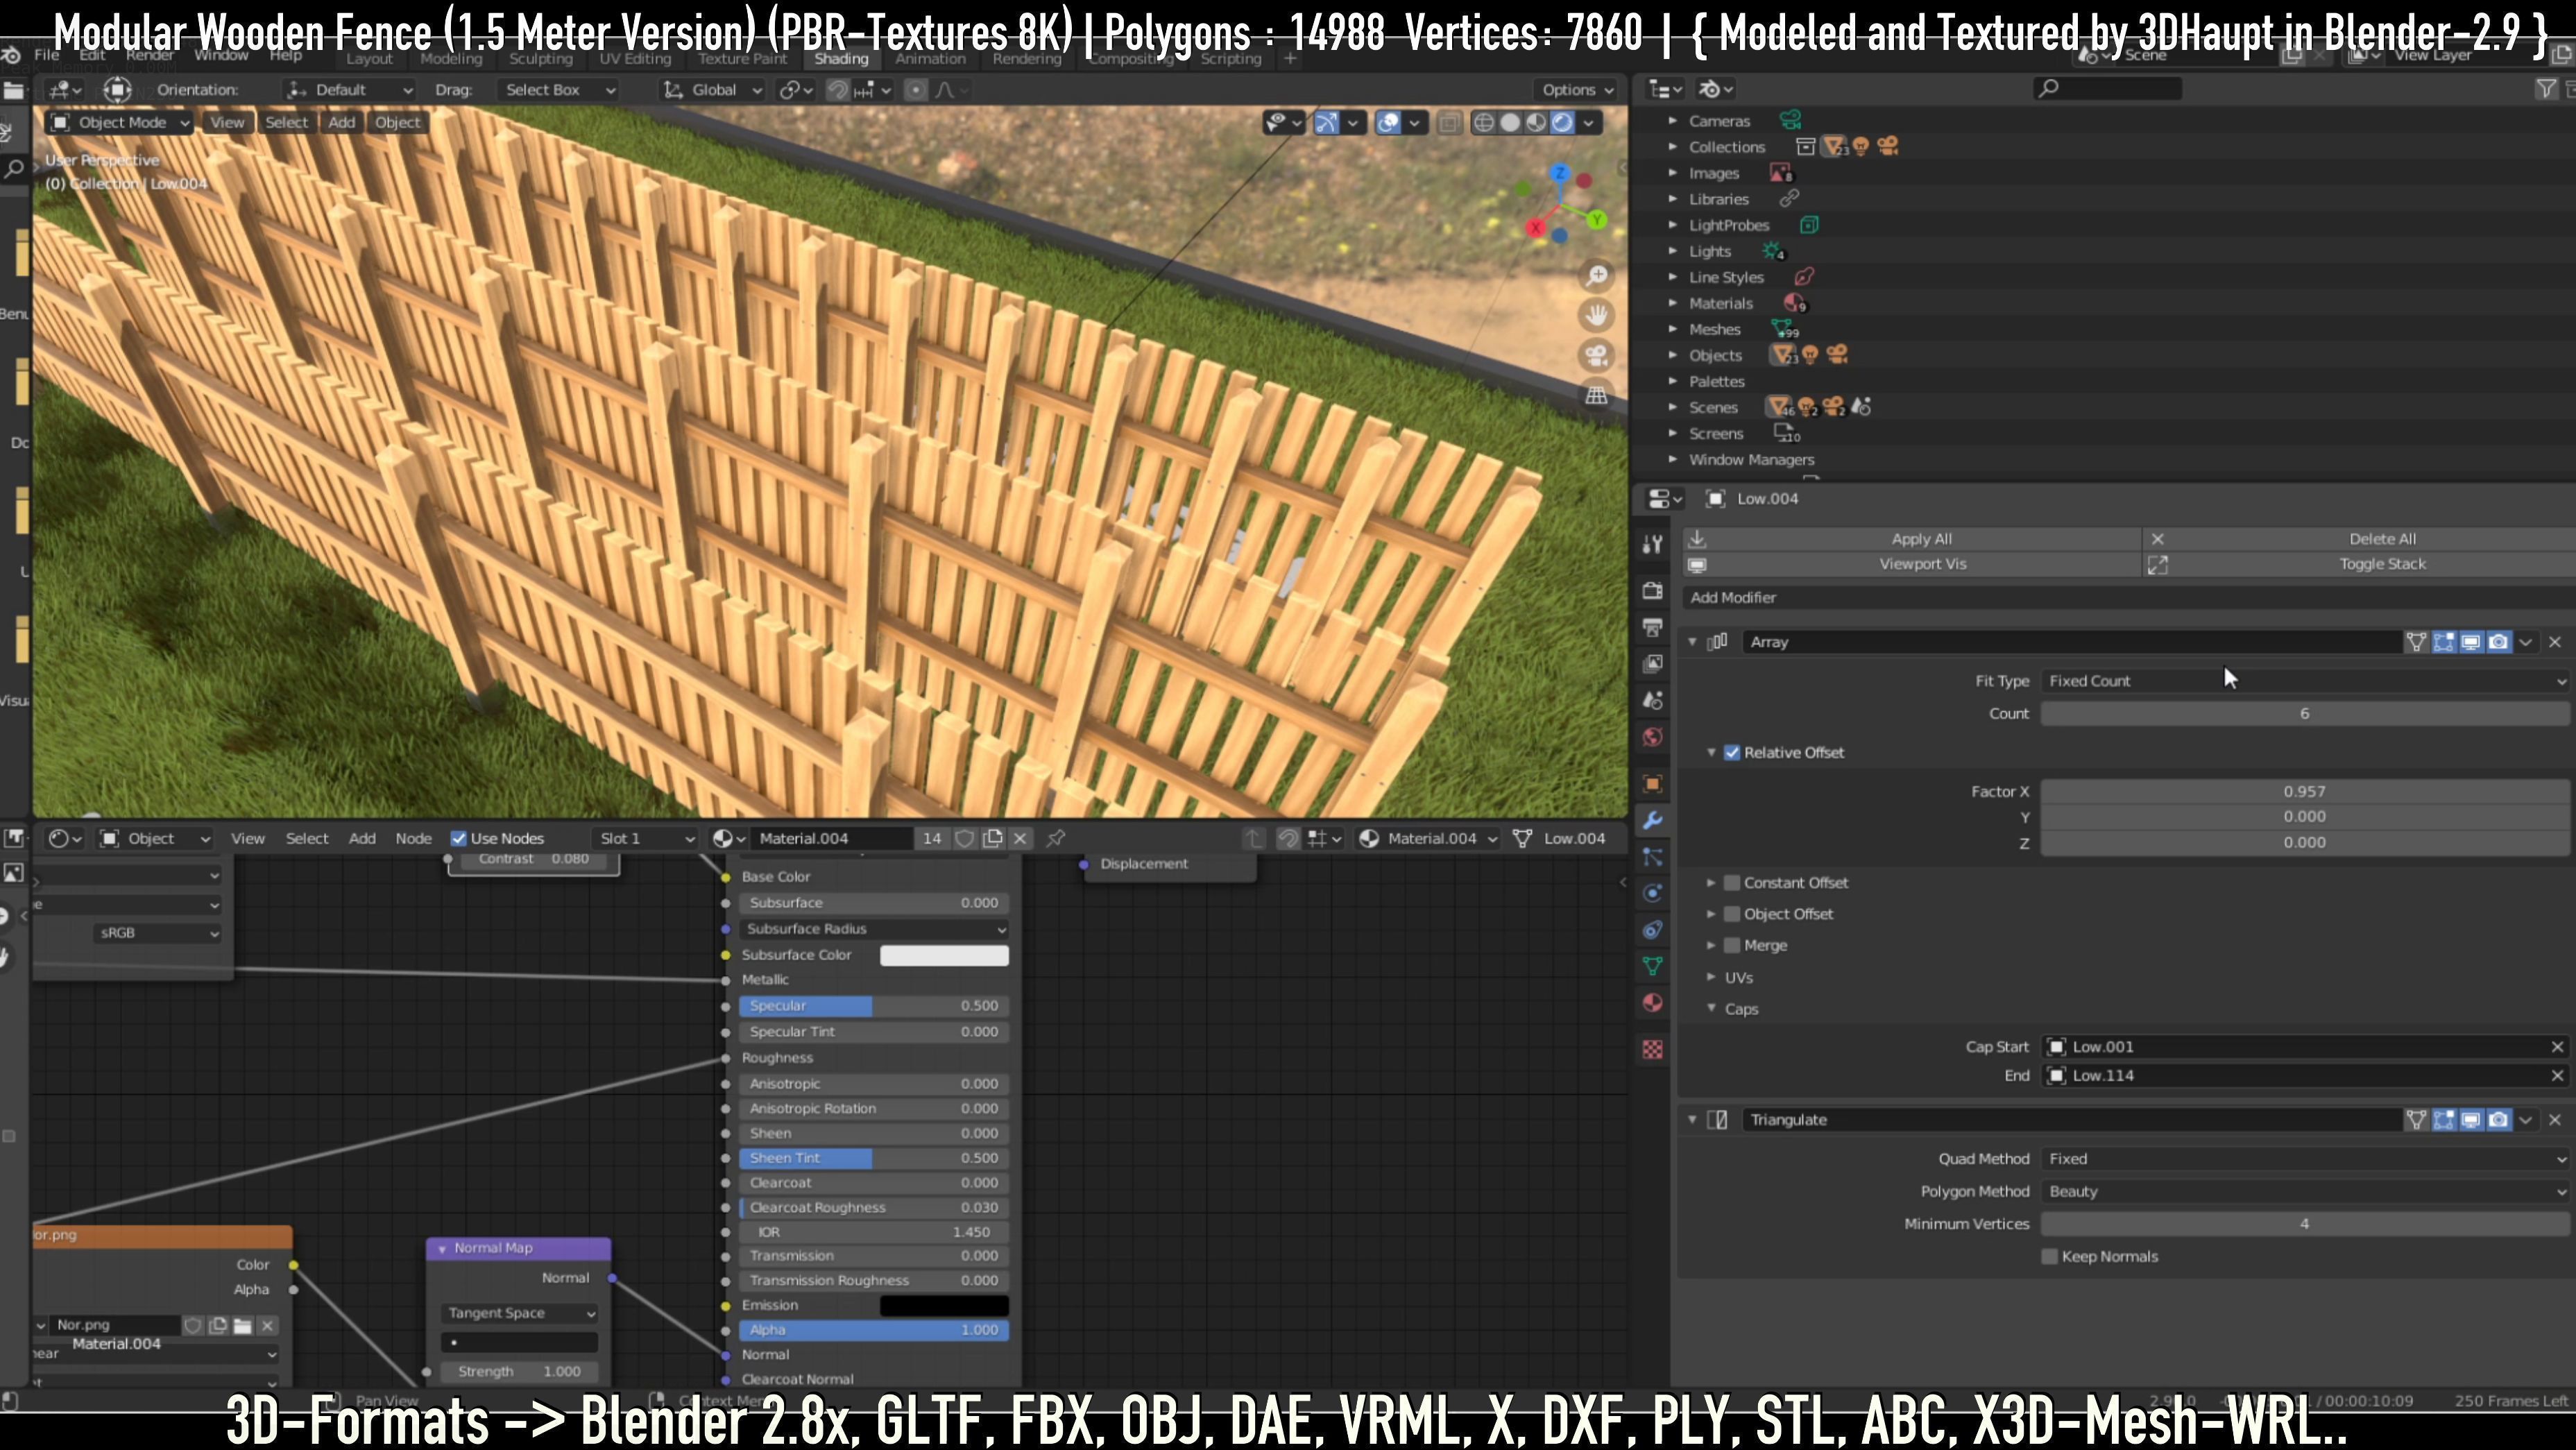Switch perspective/orthographic with the grid gizmo

(x=1597, y=395)
